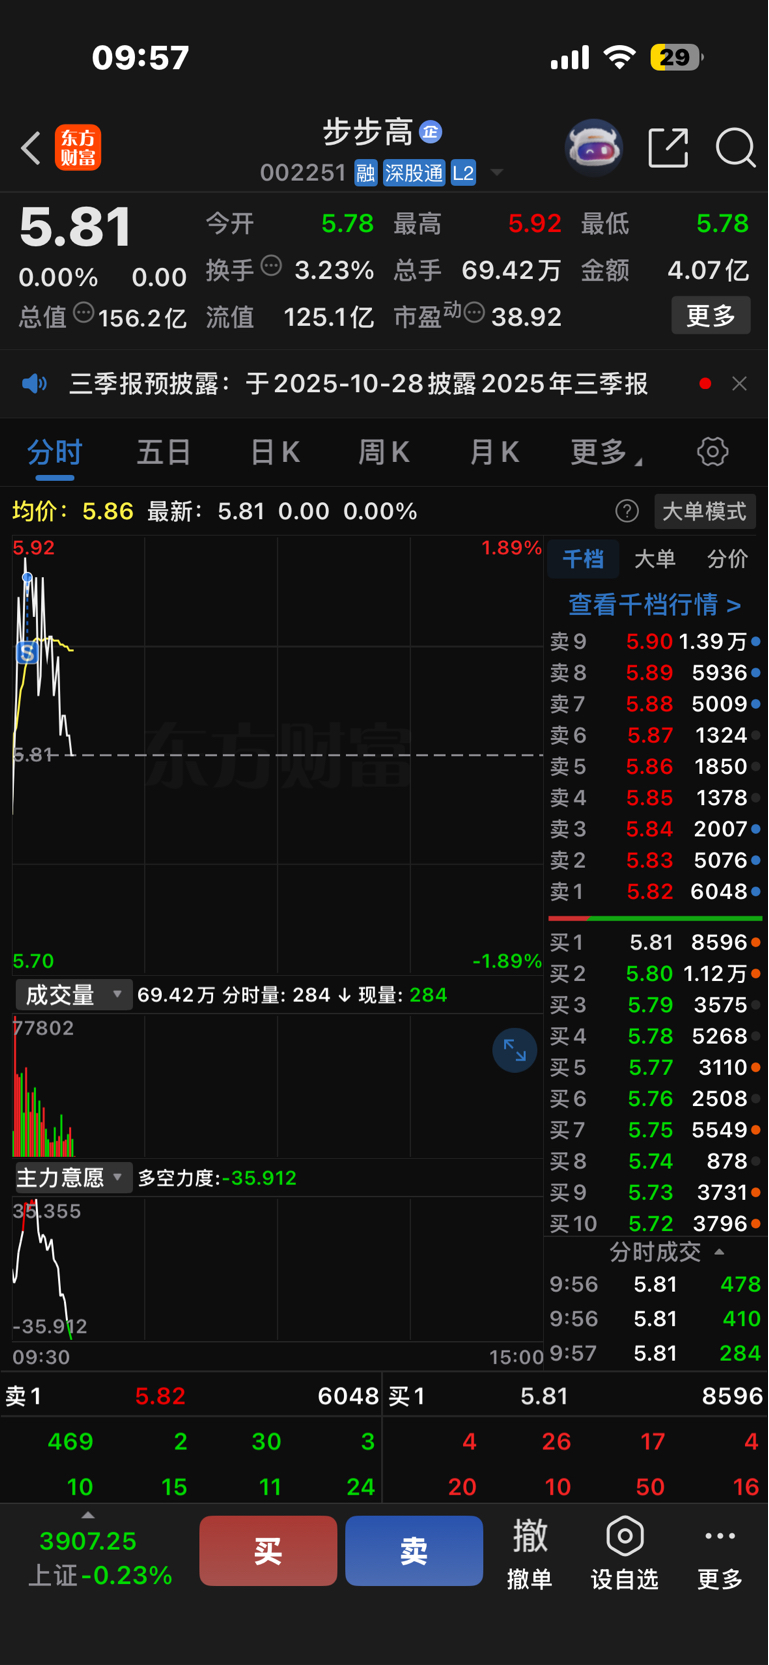This screenshot has height=1665, width=769.
Task: Switch to 分时 tab
Action: (x=55, y=452)
